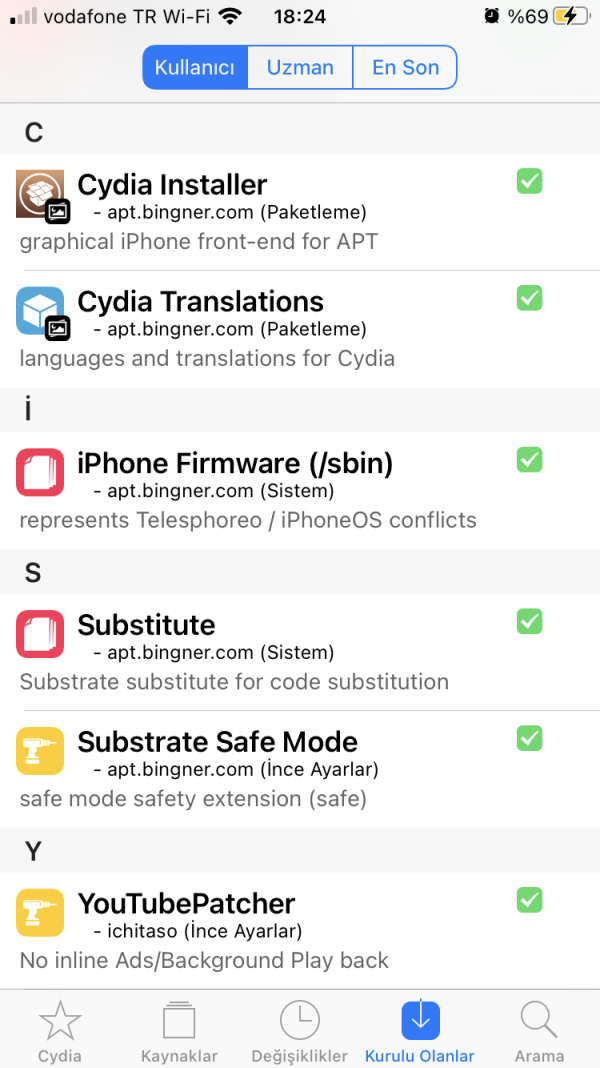Open the Substrate Safe Mode package title
This screenshot has height=1068, width=600.
click(217, 741)
